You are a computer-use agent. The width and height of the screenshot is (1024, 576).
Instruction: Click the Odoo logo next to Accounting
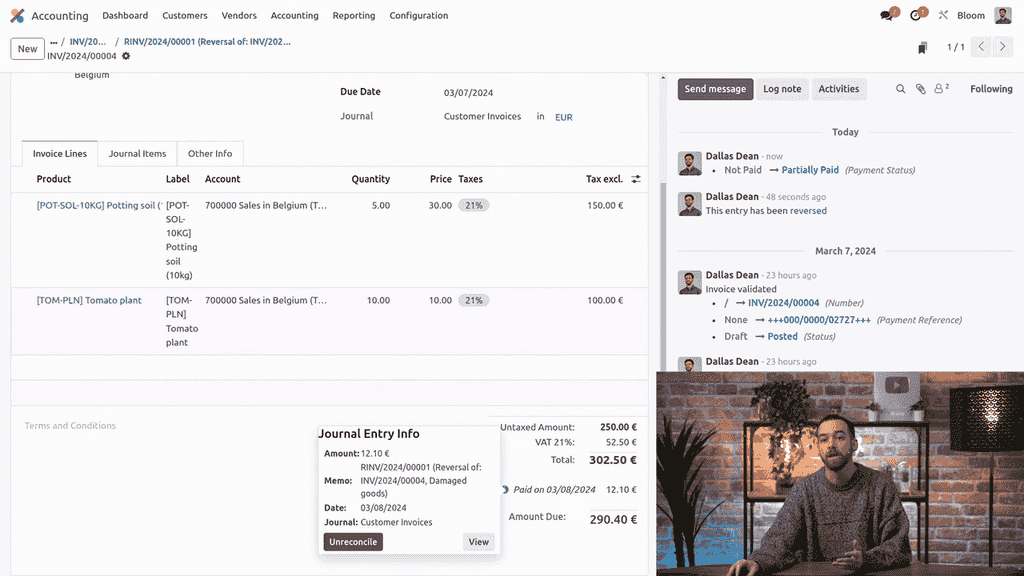pos(15,15)
